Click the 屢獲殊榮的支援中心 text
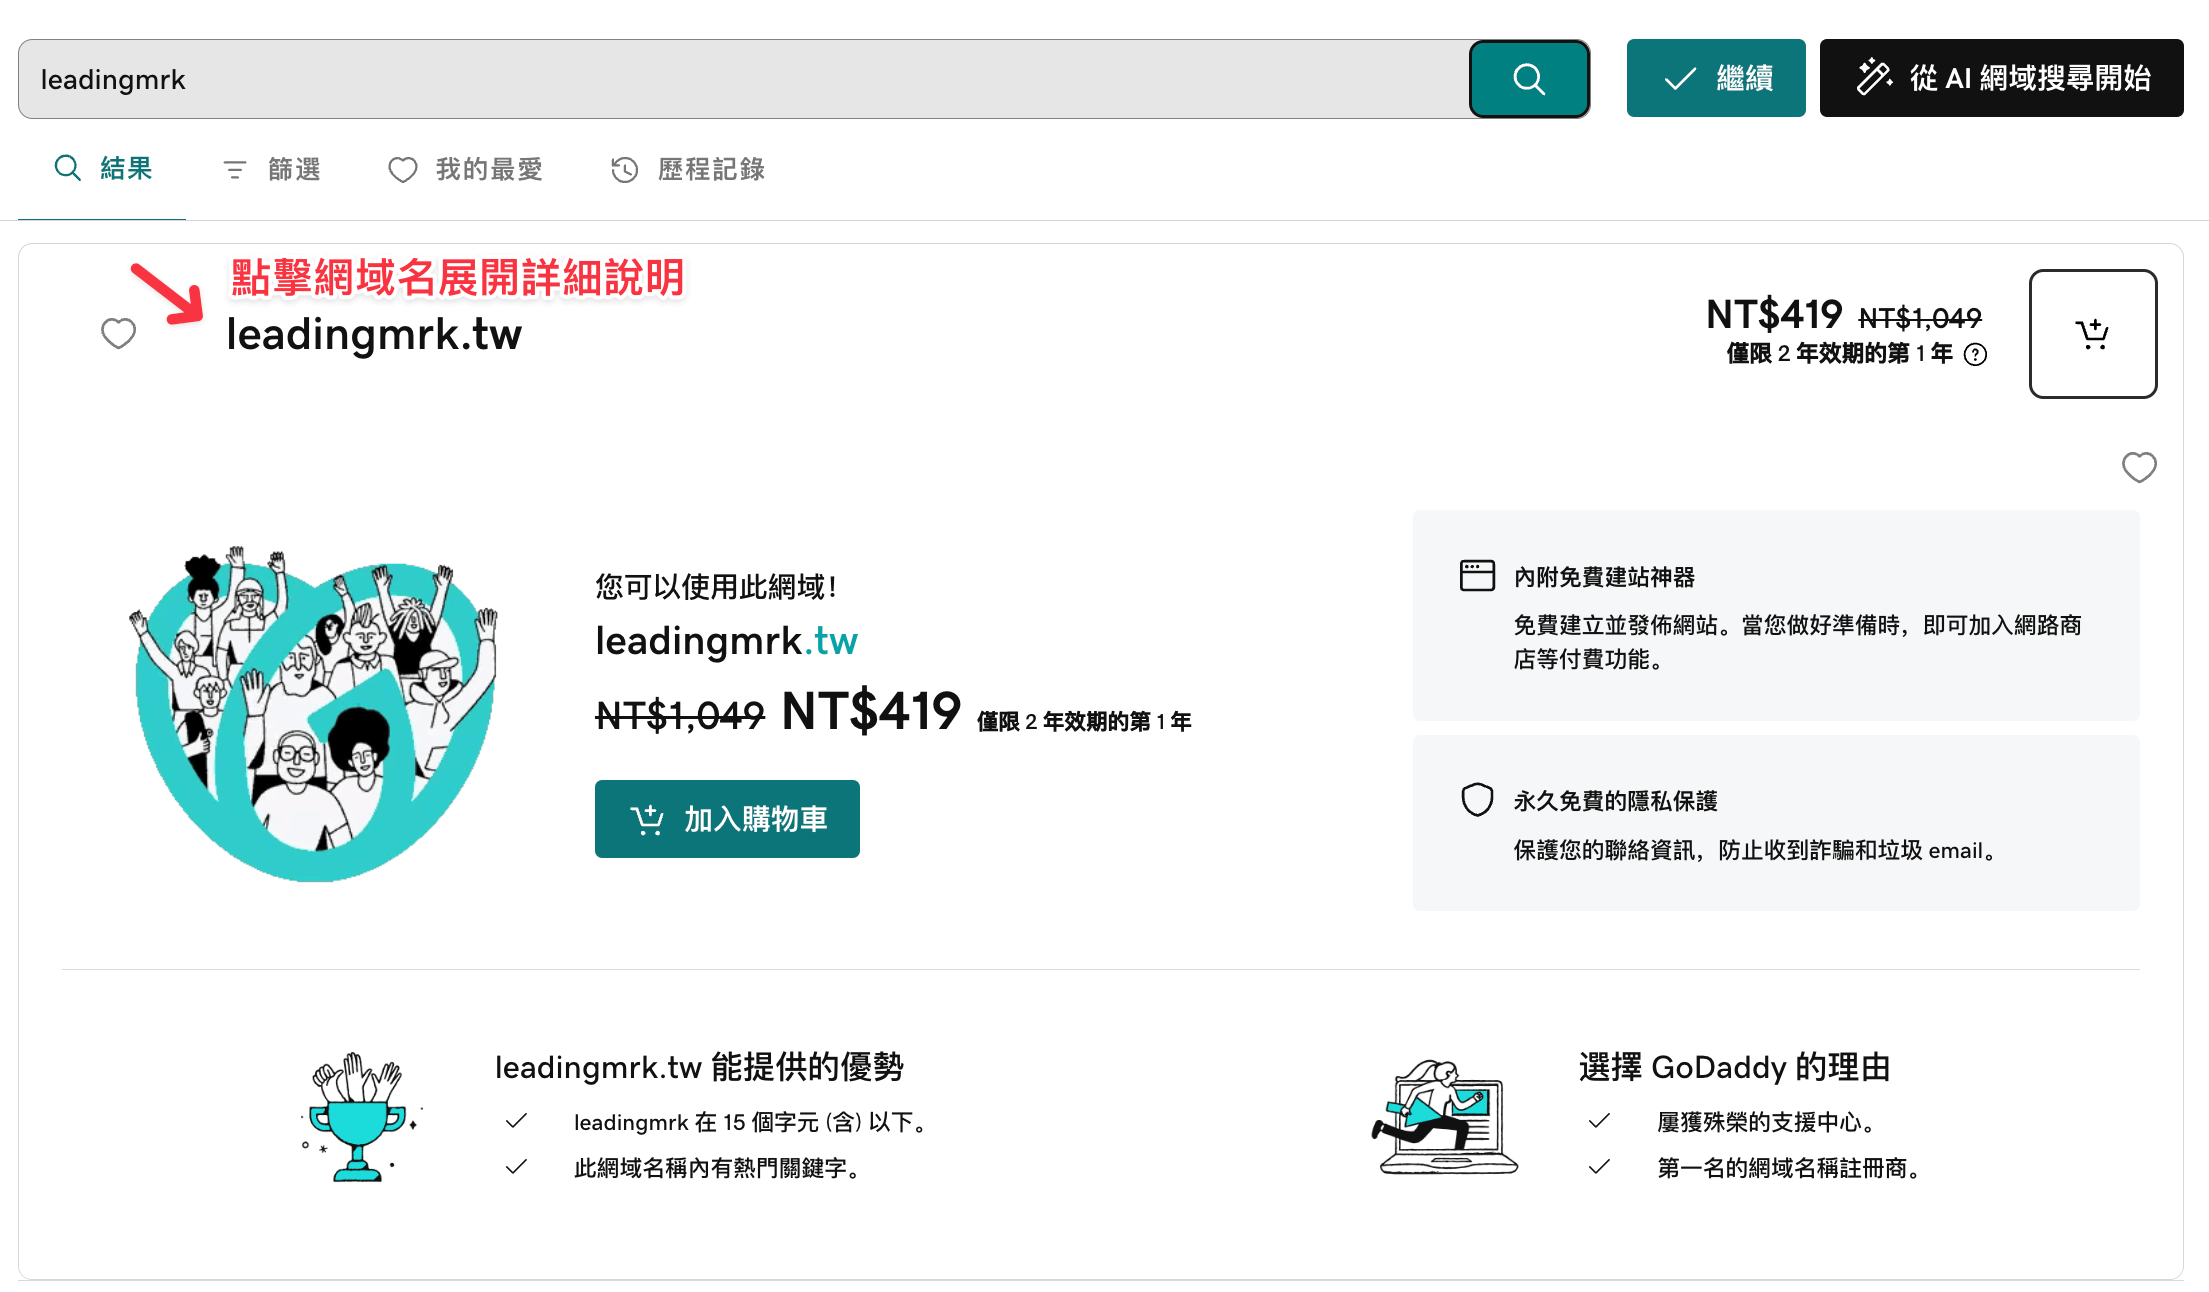This screenshot has width=2209, height=1292. (1765, 1122)
